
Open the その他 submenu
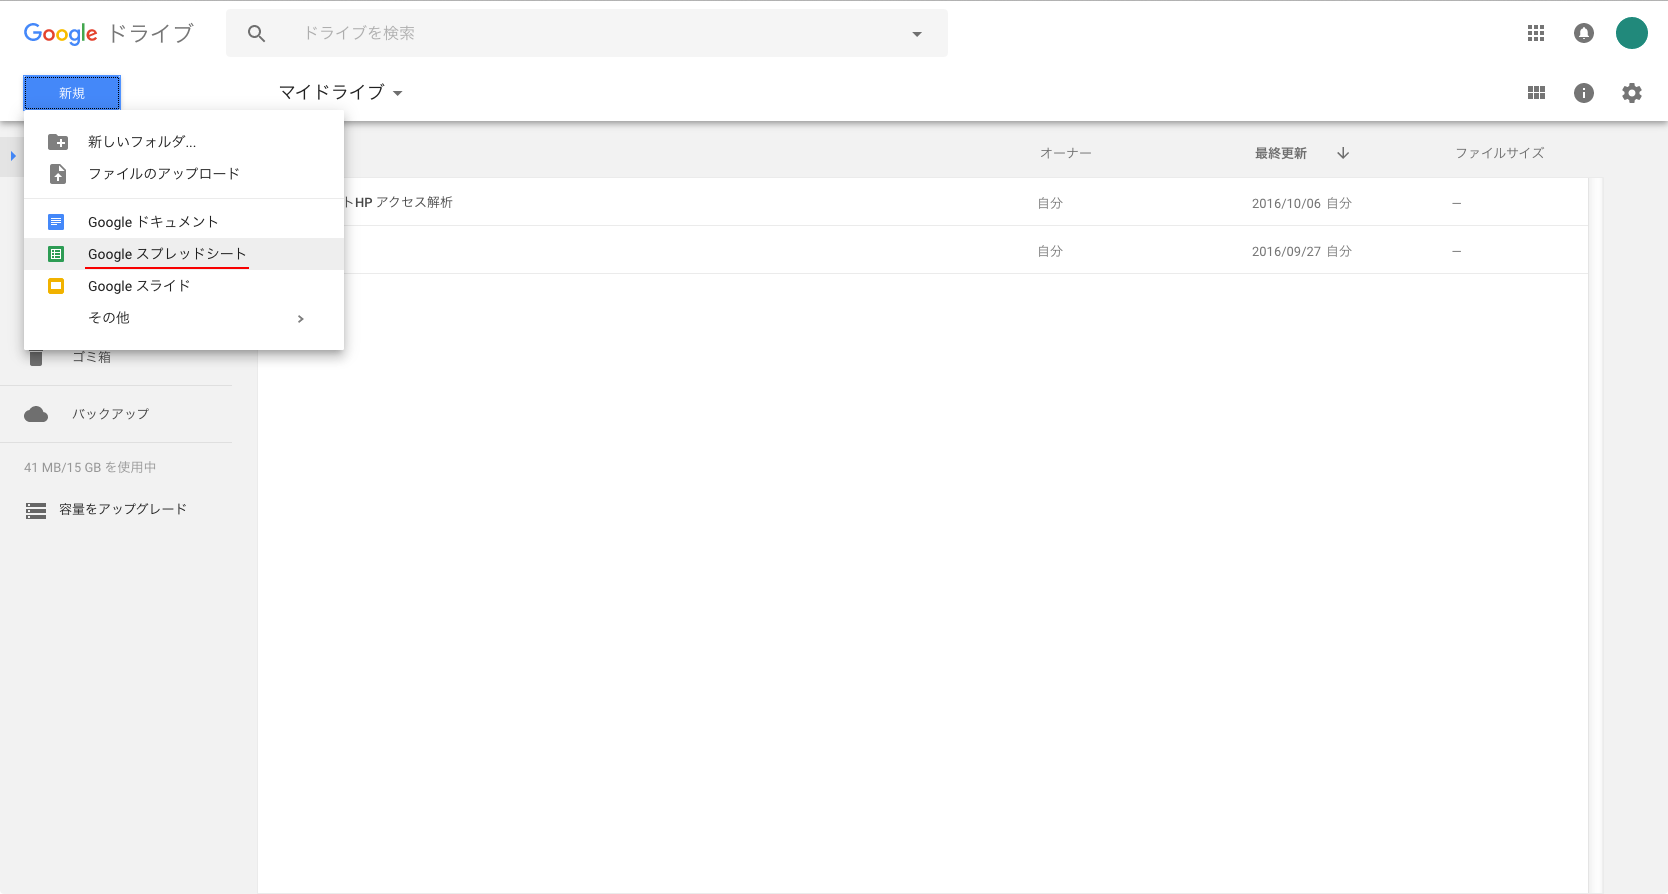tap(184, 318)
